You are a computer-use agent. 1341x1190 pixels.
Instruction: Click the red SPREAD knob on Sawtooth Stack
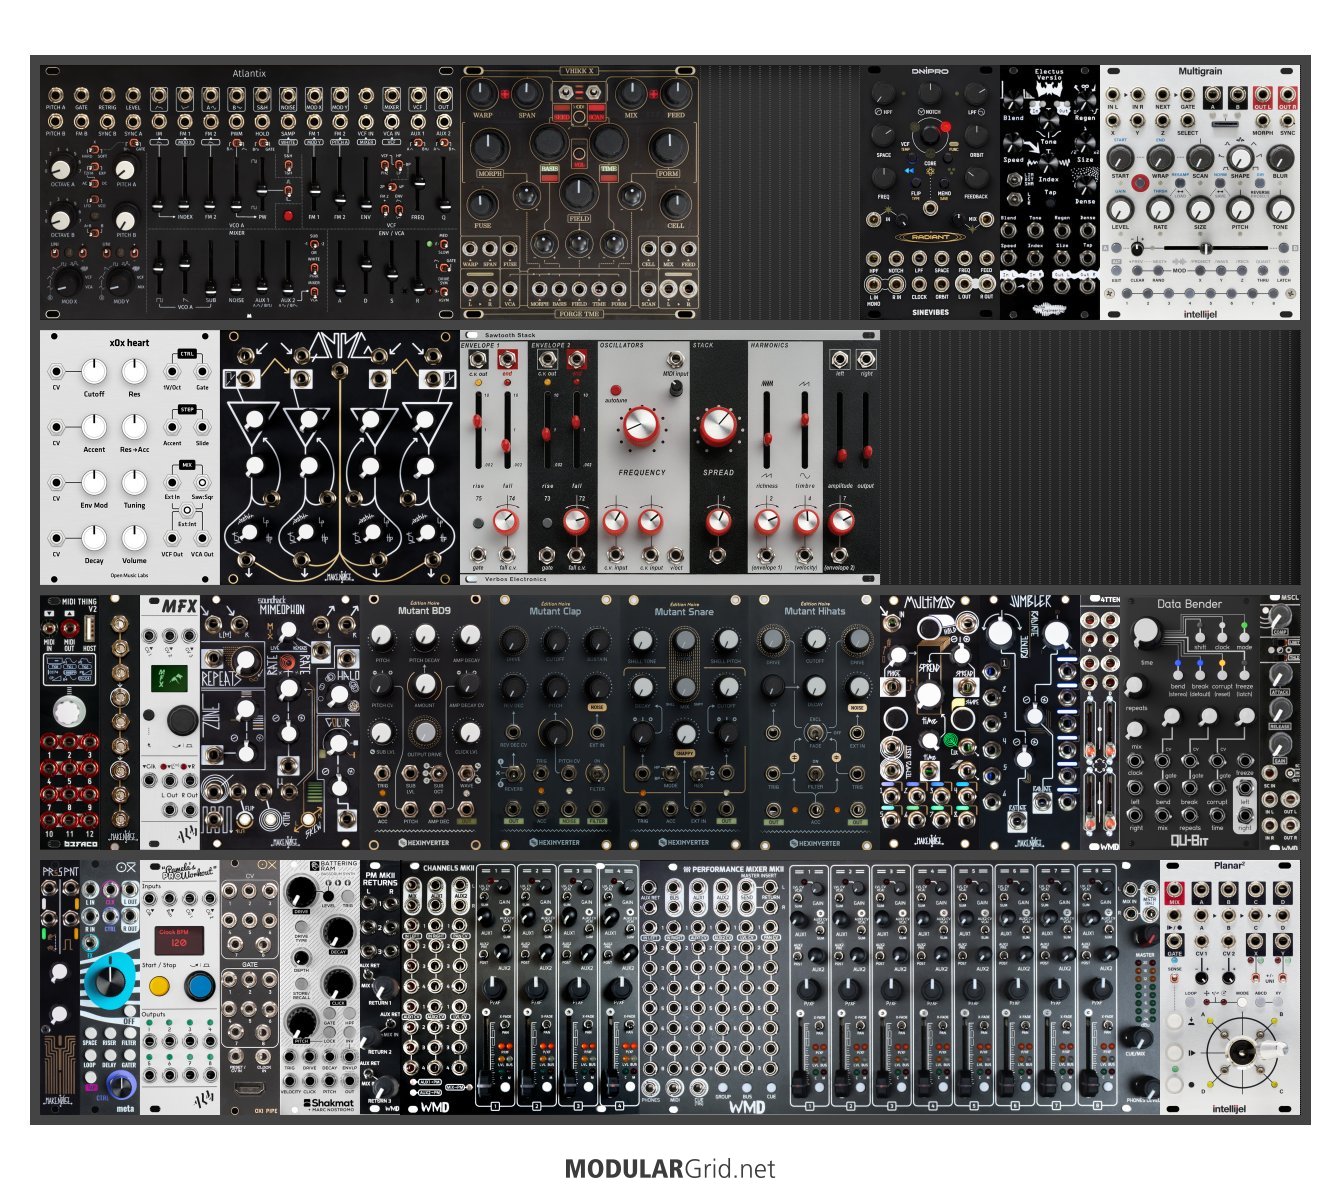[717, 426]
